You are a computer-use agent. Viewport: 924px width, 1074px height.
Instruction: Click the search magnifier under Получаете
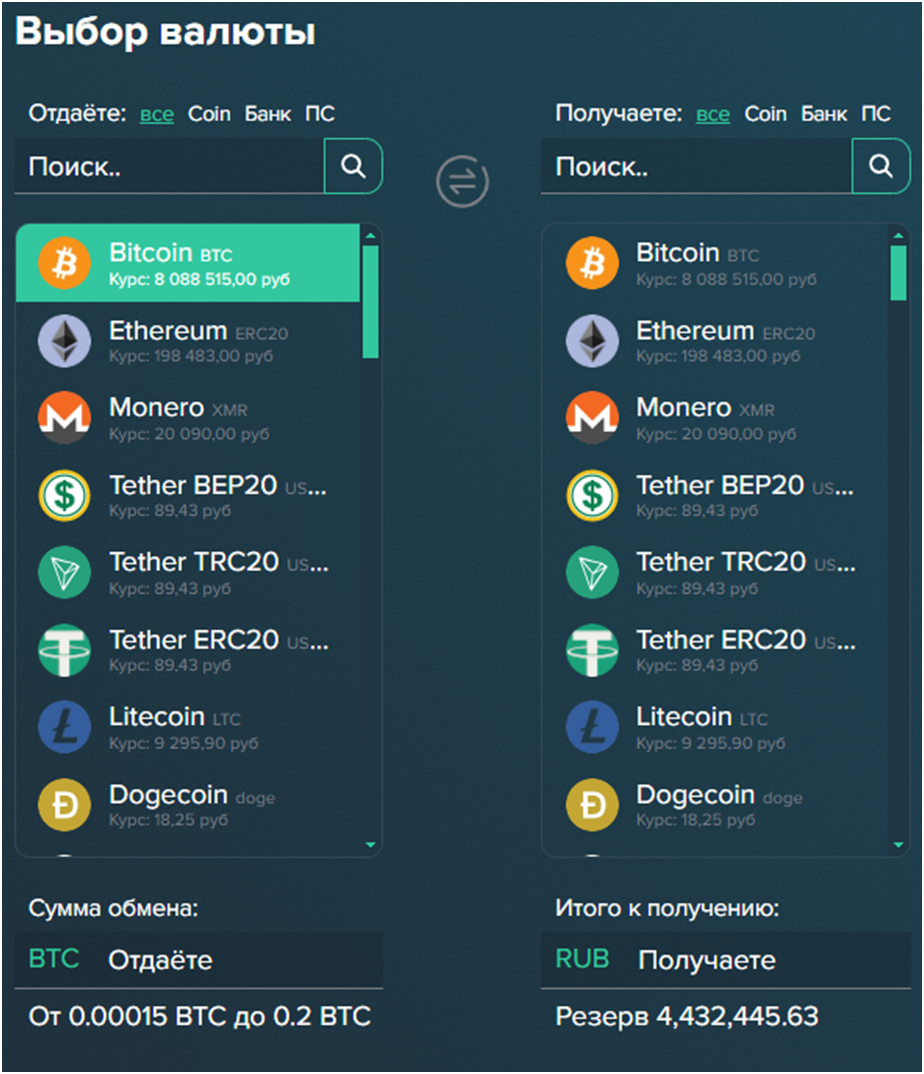tap(881, 166)
